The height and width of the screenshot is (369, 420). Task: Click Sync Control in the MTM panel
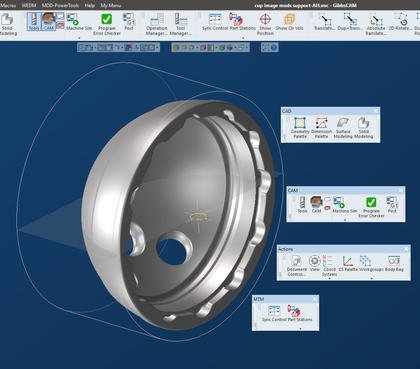274,313
